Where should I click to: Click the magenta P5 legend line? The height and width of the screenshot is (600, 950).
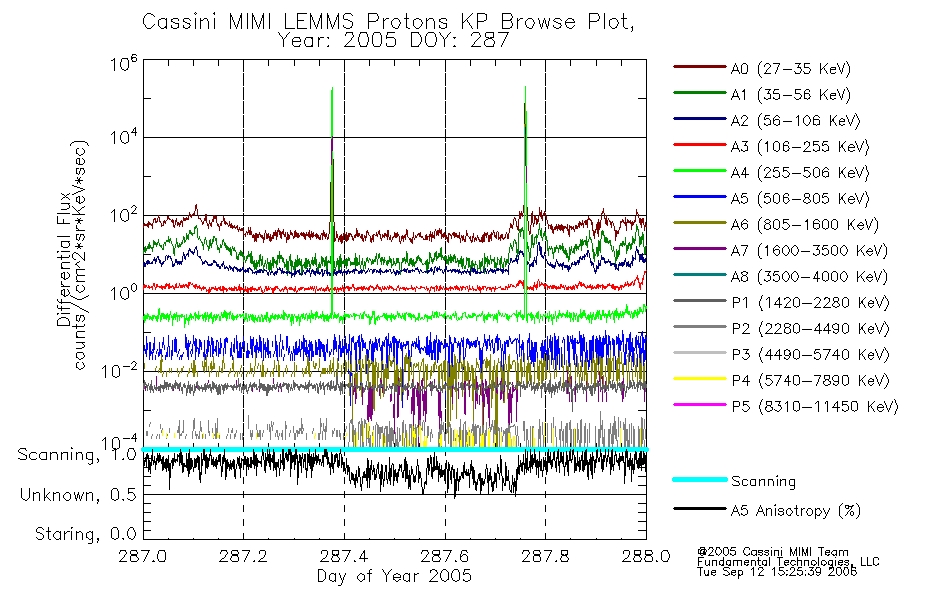[699, 404]
